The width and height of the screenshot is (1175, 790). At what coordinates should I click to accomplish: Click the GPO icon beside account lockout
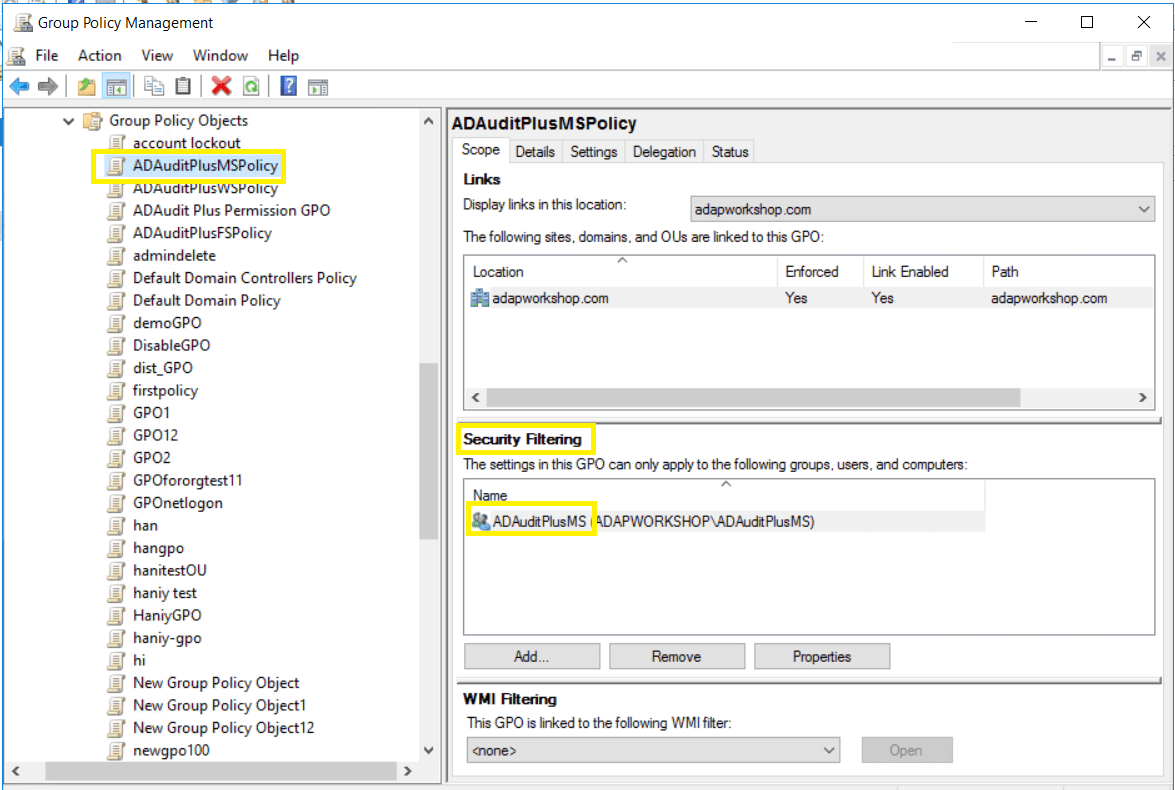click(x=116, y=142)
